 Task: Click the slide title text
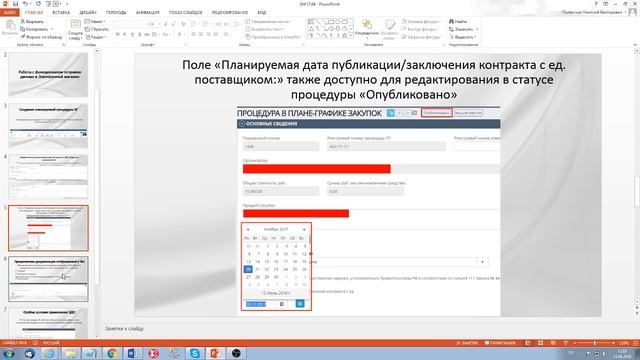tap(374, 80)
